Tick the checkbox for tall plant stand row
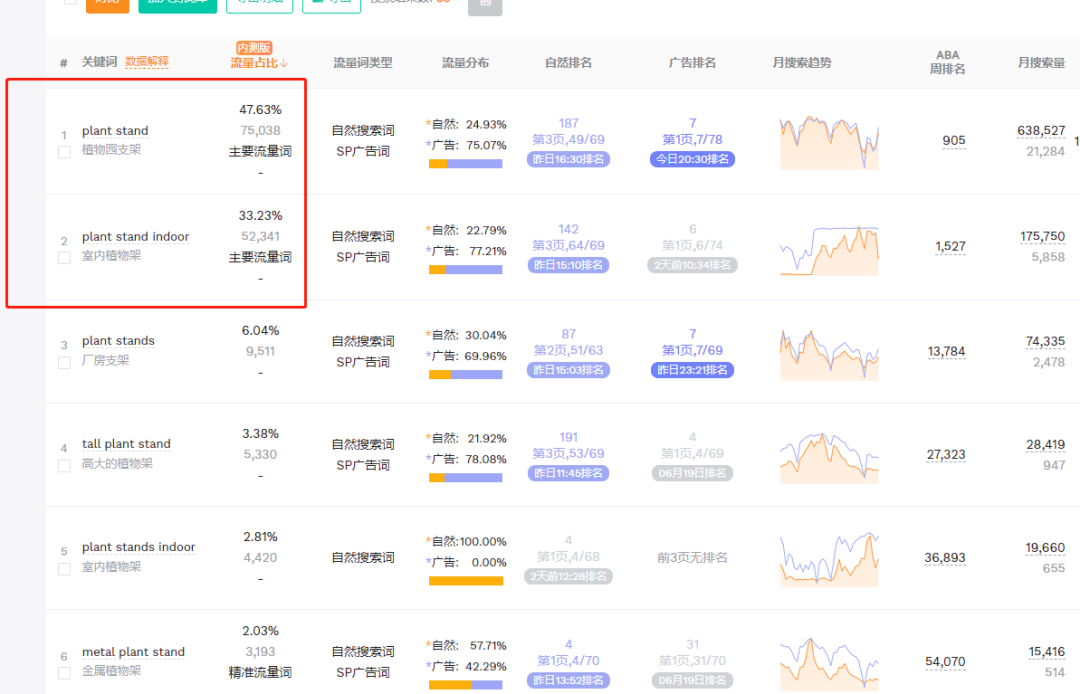The height and width of the screenshot is (694, 1080). point(64,466)
